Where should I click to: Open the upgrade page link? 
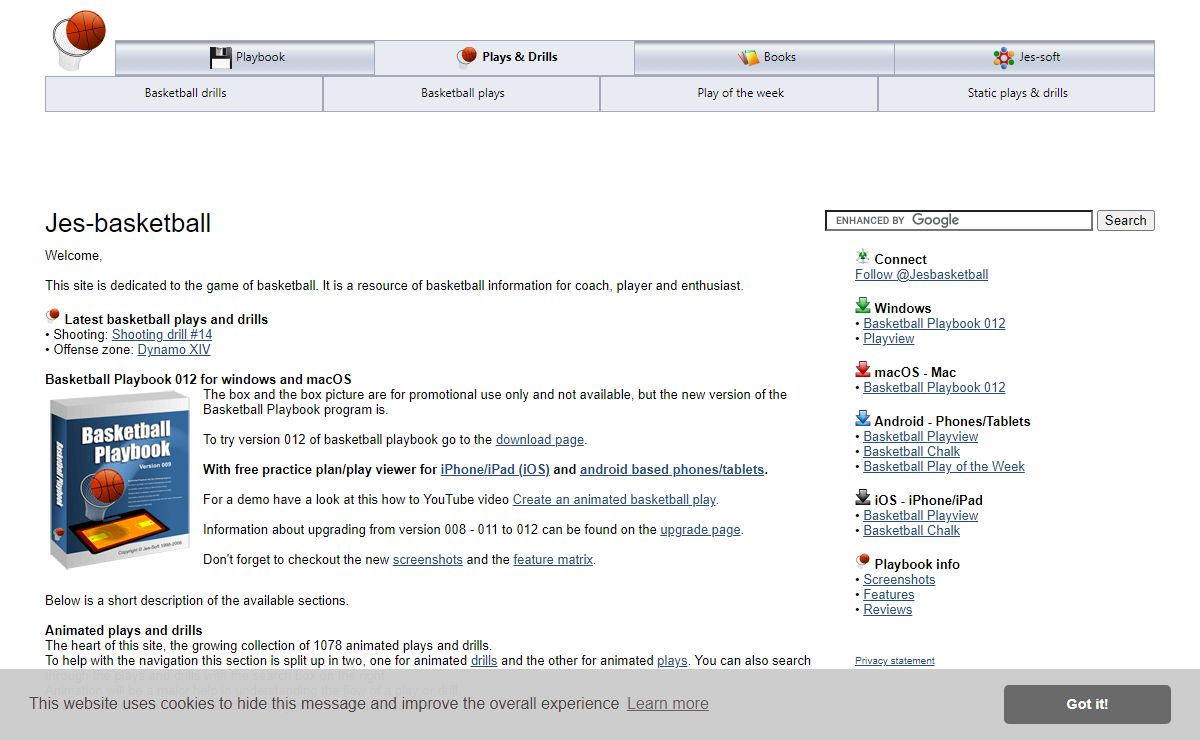coord(700,529)
